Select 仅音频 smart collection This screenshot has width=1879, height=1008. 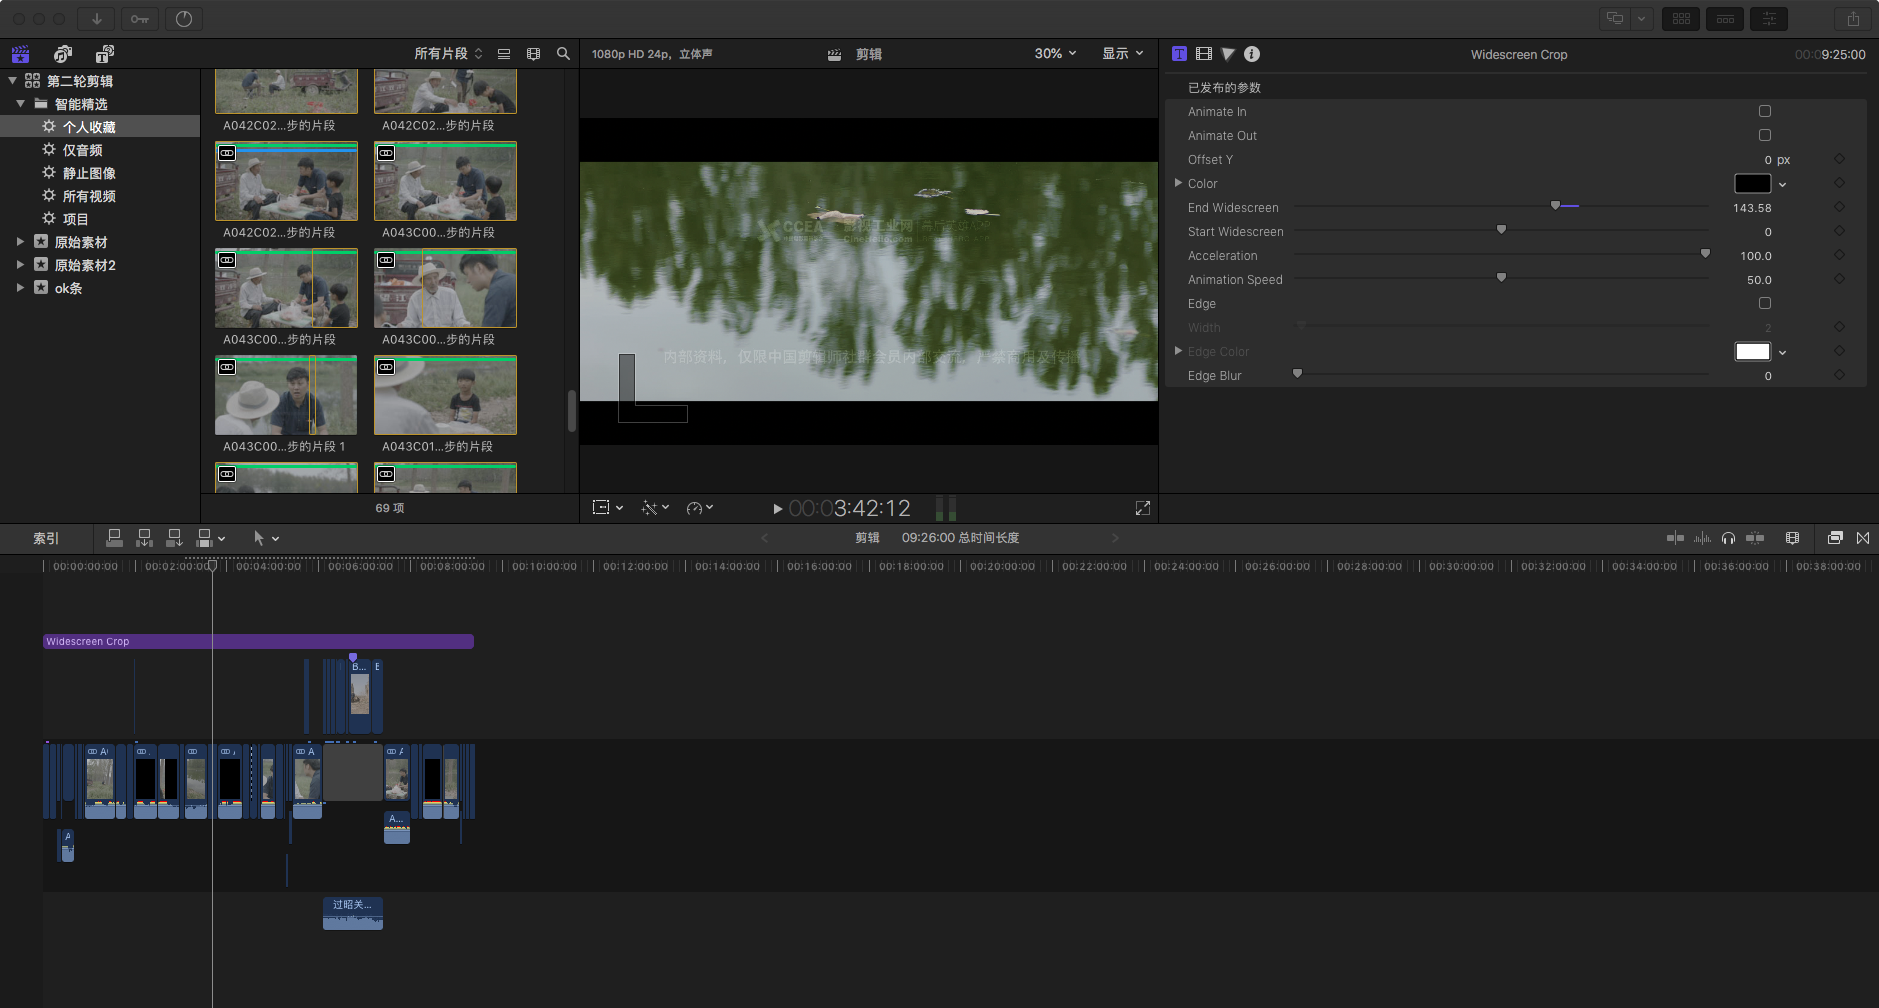coord(82,150)
